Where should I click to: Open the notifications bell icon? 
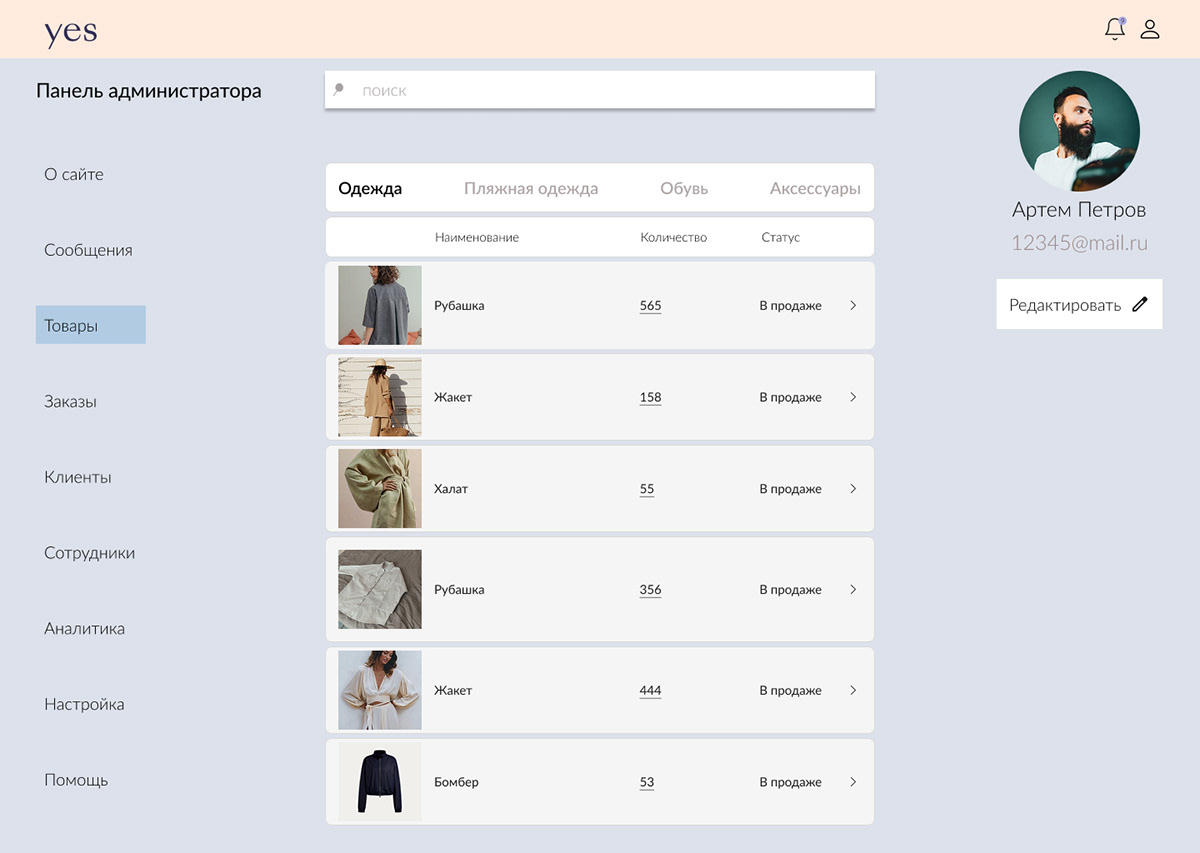pos(1114,29)
